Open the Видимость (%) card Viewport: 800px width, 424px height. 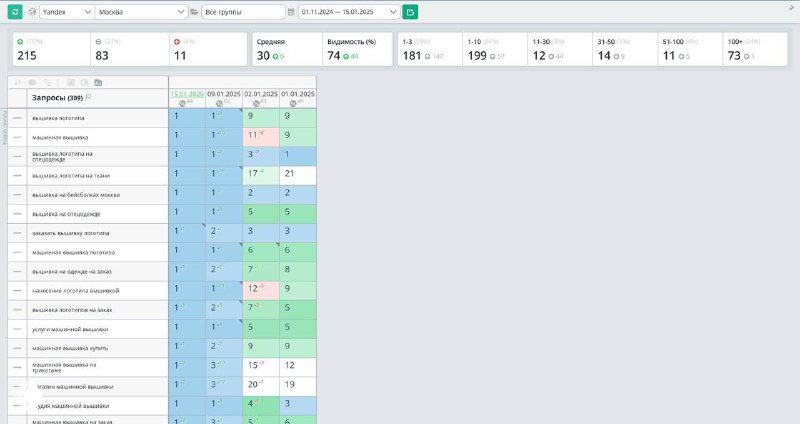point(358,49)
